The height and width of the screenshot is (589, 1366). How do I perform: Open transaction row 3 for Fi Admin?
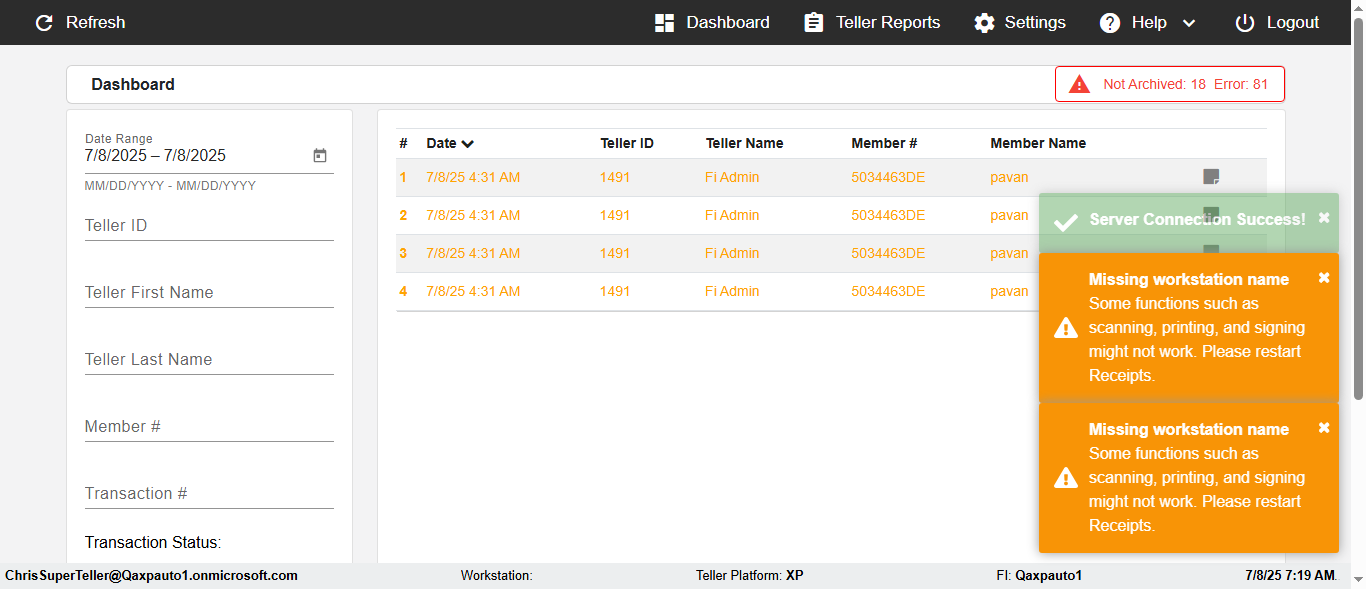pos(732,253)
